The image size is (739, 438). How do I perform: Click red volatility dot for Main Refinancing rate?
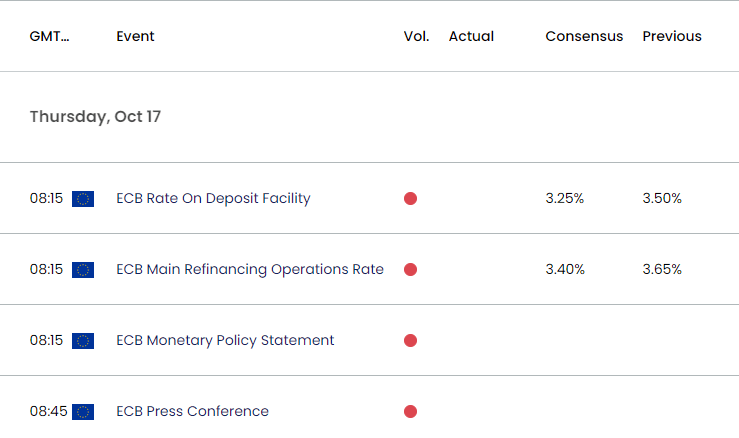coord(410,270)
